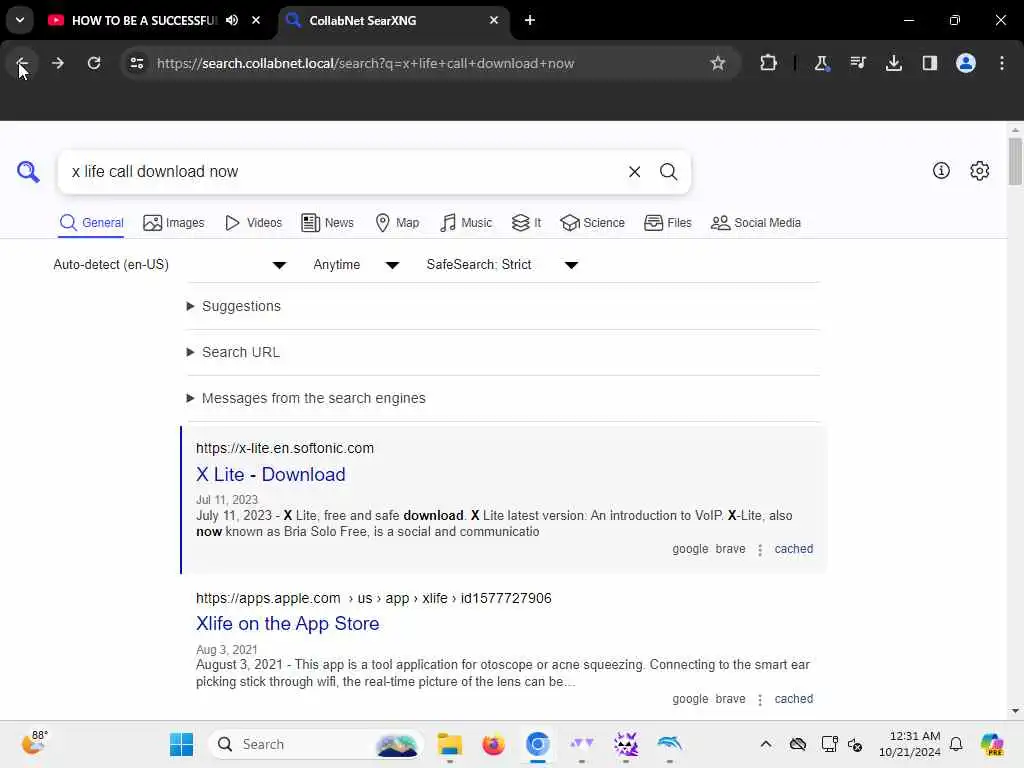Switch to Science search category
Screen dimensions: 1024x768
tap(592, 223)
